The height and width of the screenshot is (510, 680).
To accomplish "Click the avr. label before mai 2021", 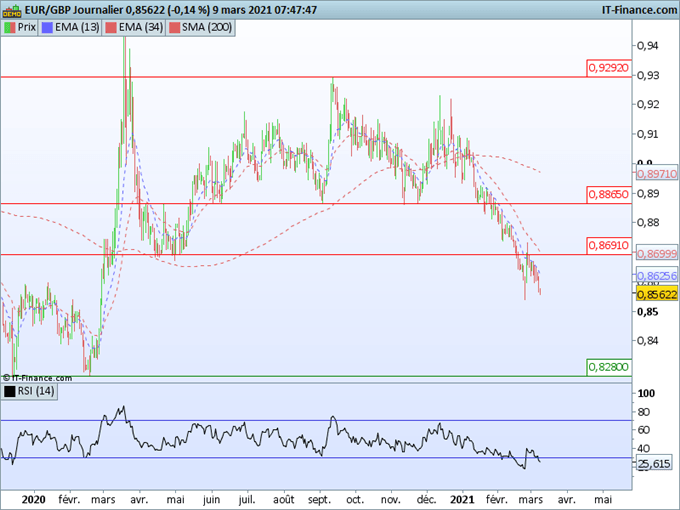I will [x=566, y=500].
